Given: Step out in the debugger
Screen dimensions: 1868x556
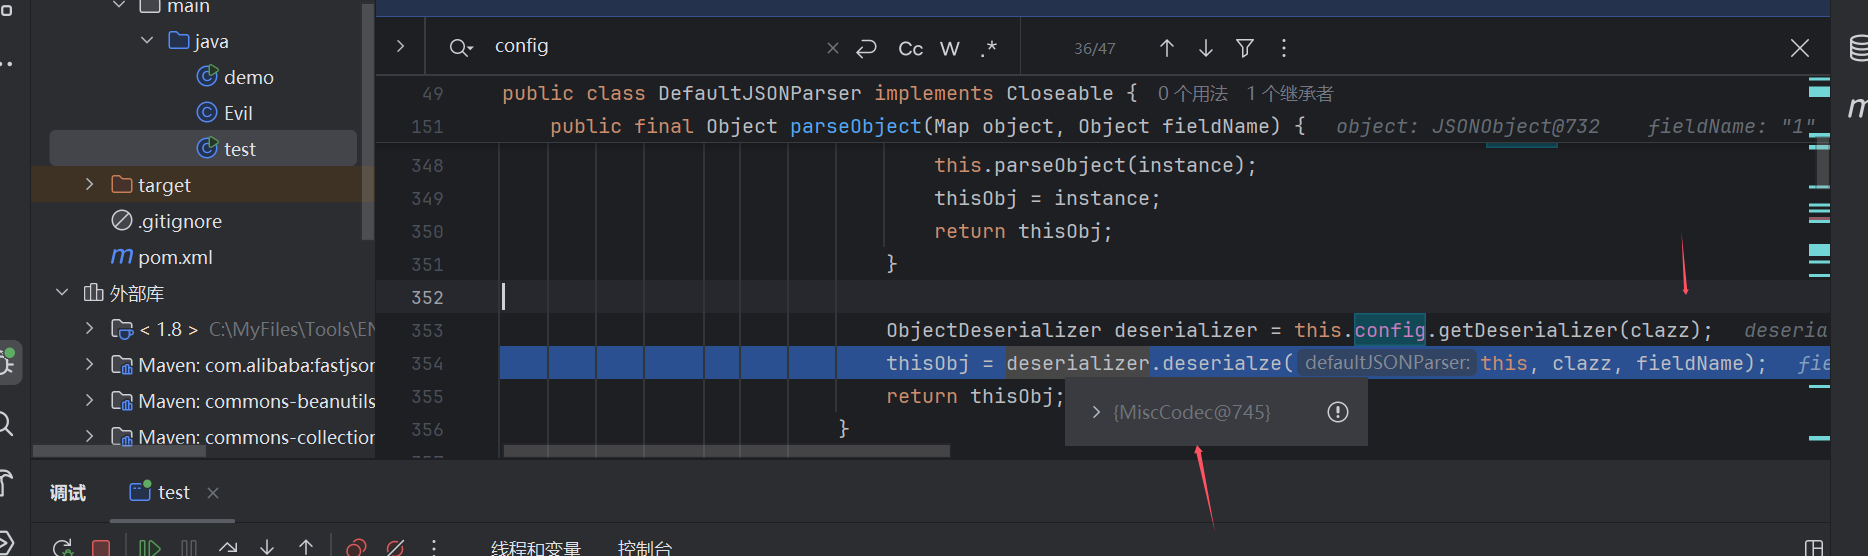Looking at the screenshot, I should click(306, 548).
